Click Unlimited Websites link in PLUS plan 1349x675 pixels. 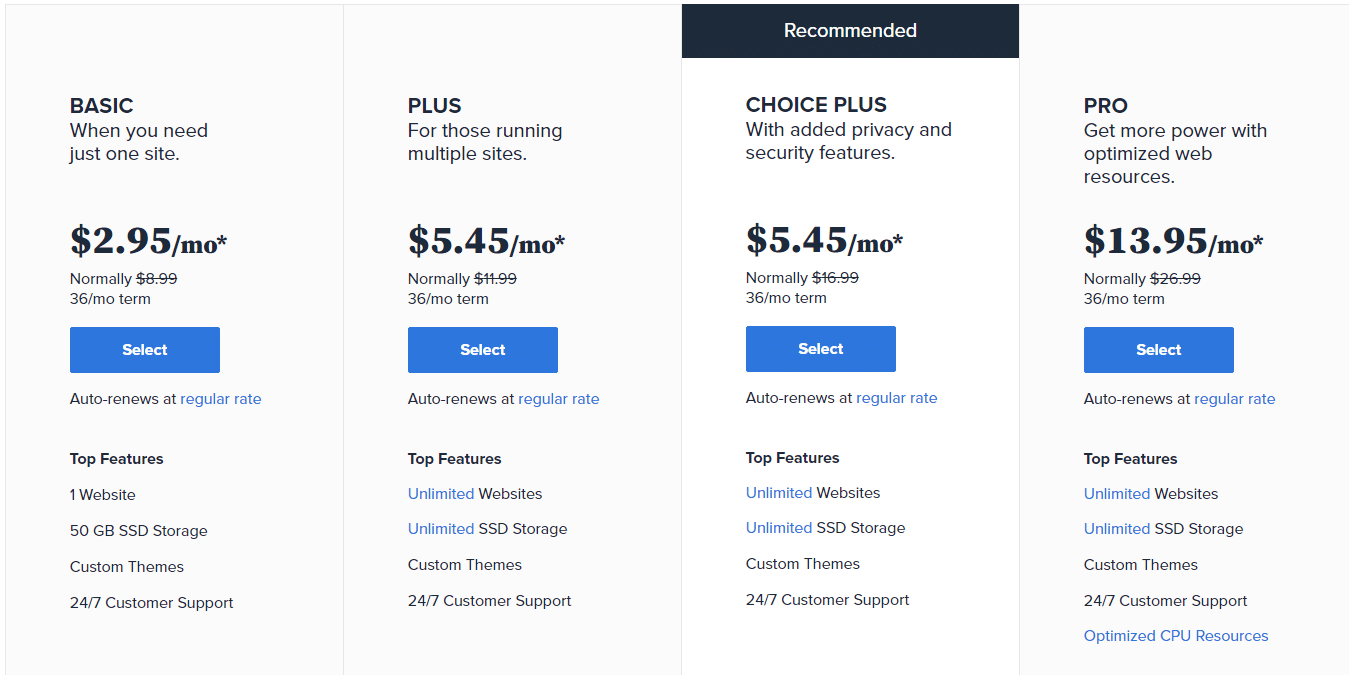coord(441,494)
